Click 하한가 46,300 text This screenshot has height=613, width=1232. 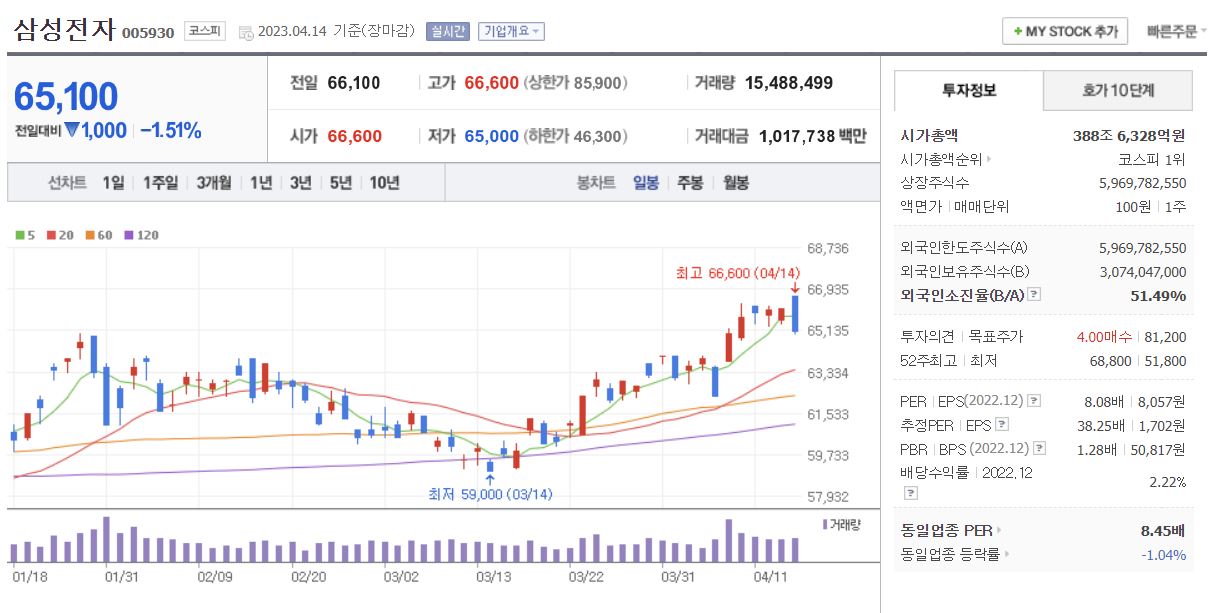coord(575,136)
